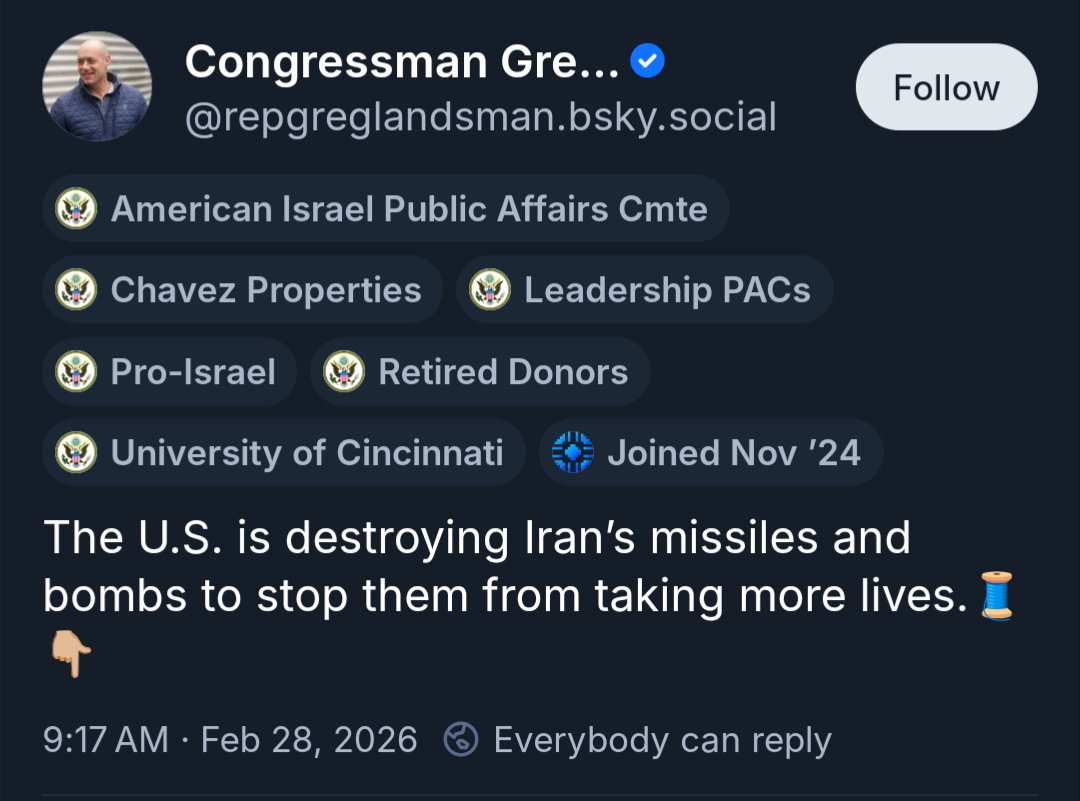Select the American Israel Public Affairs Cmte label

408,209
